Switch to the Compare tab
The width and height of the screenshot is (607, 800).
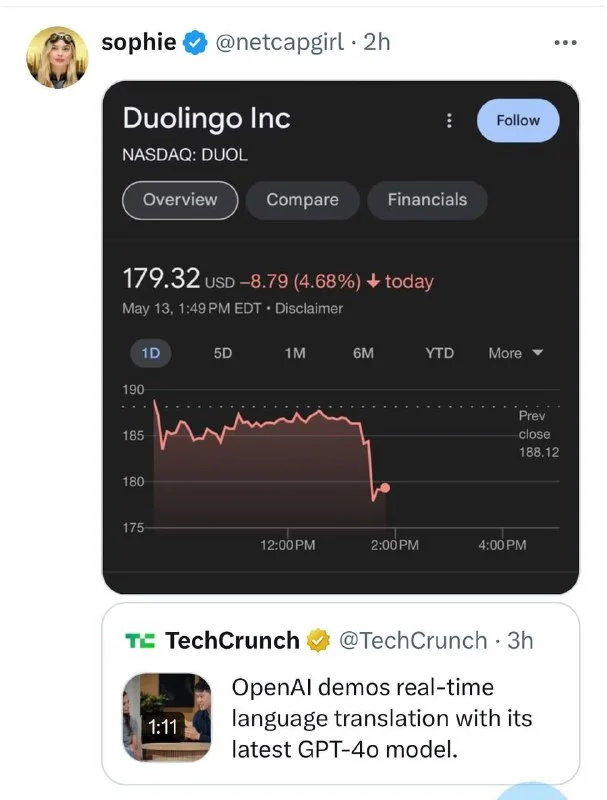(x=302, y=199)
